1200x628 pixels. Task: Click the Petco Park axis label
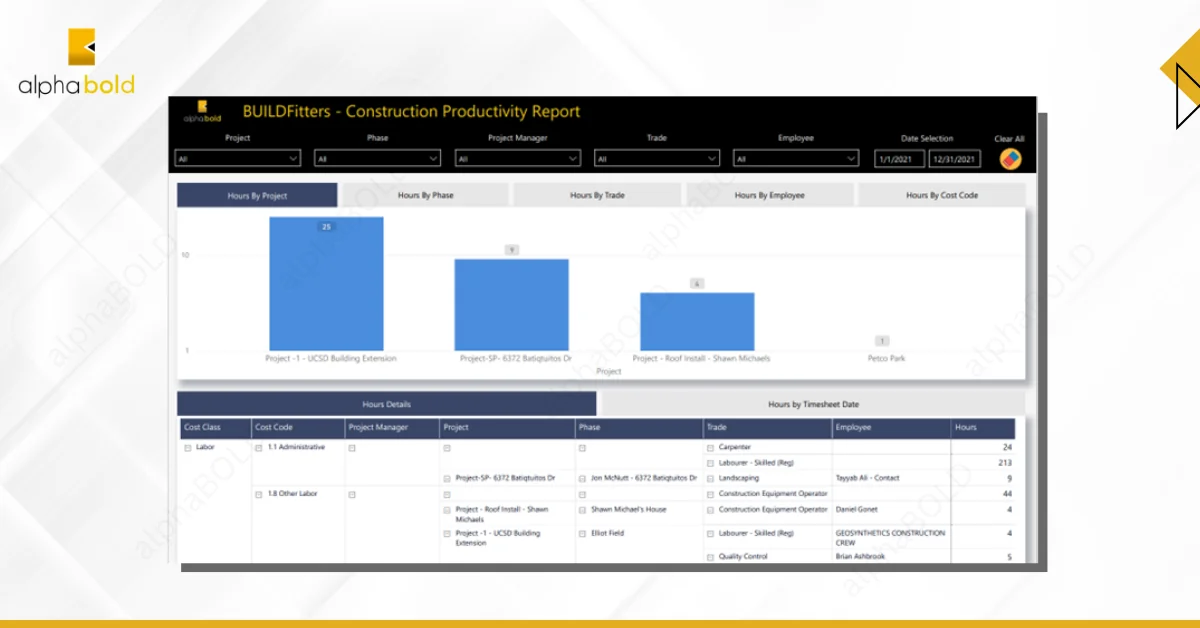884,358
